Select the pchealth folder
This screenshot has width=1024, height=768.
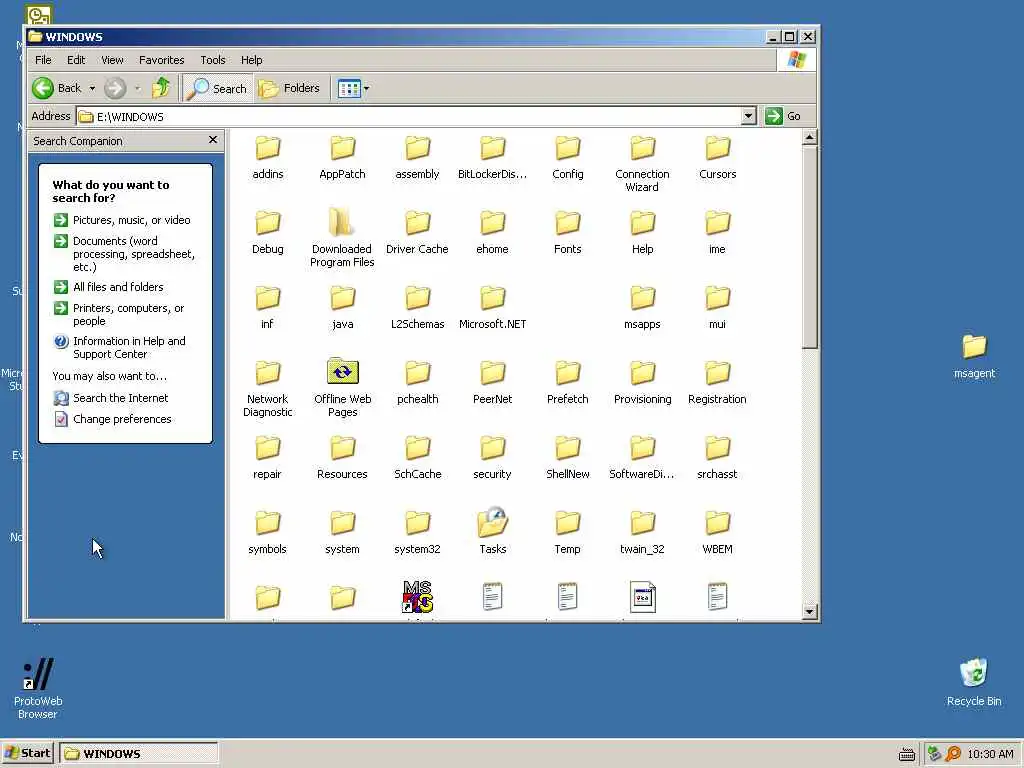tap(417, 382)
